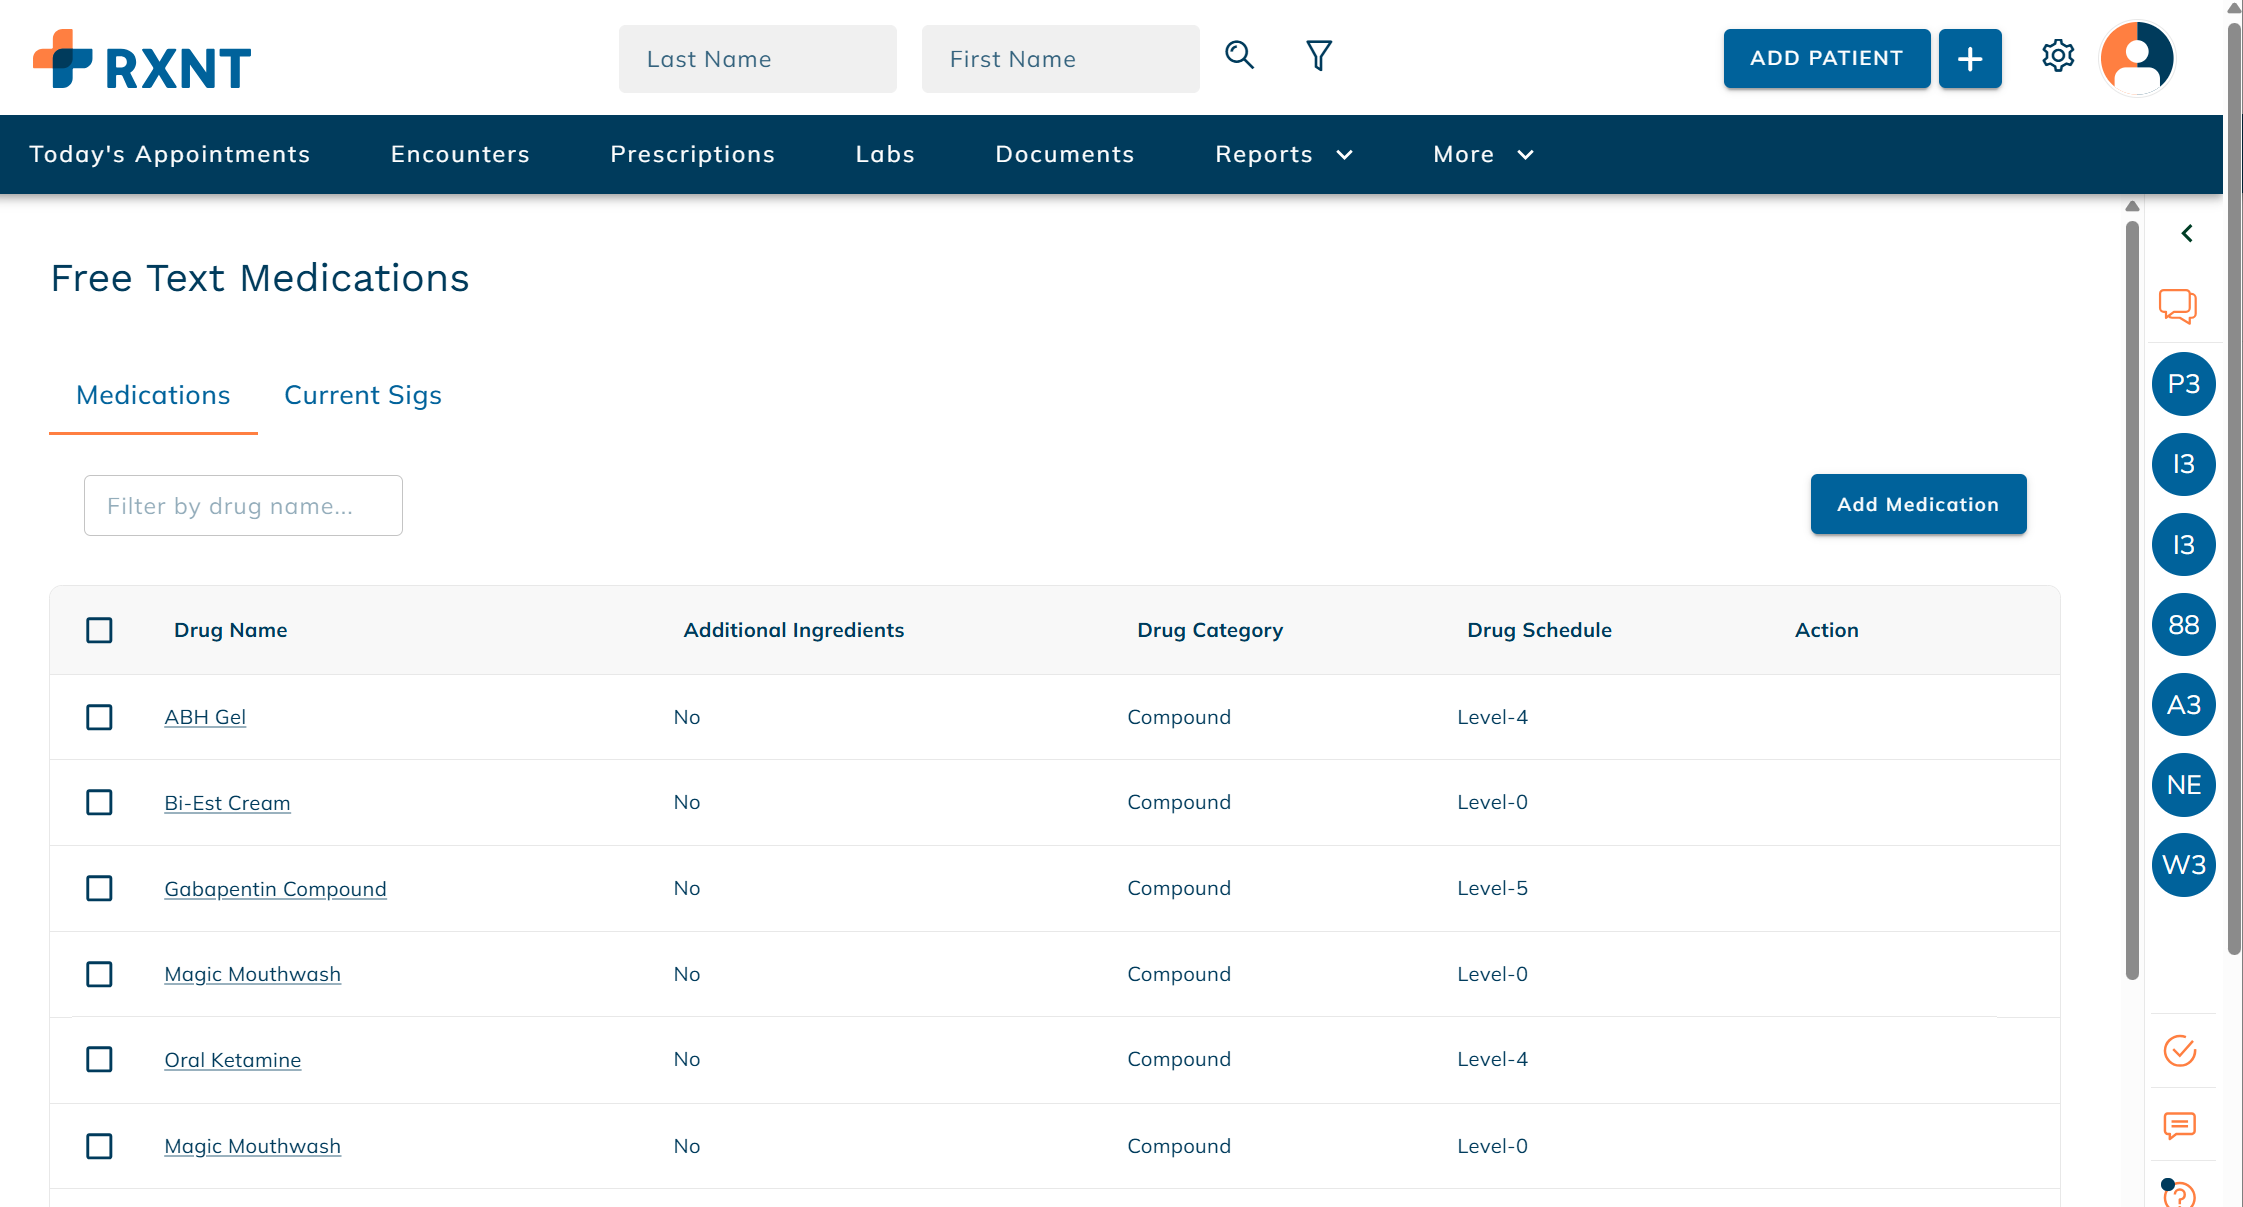Image resolution: width=2243 pixels, height=1207 pixels.
Task: Click the Add Medication button
Action: 1917,504
